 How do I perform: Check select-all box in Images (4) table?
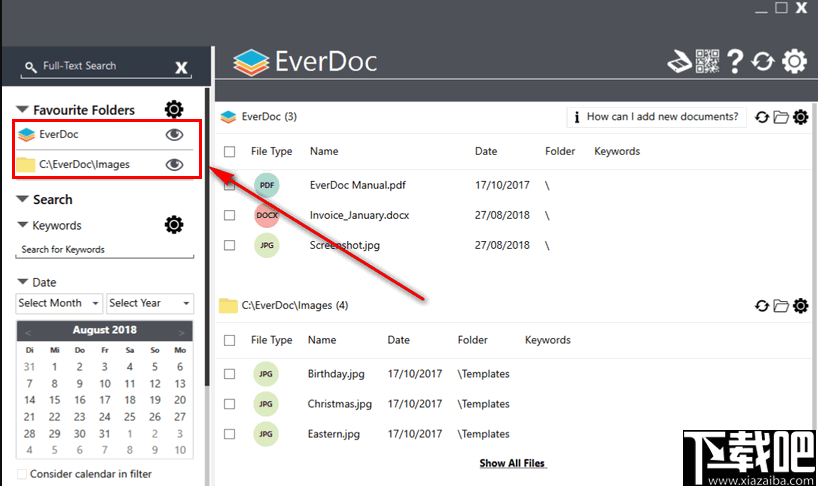coord(230,341)
